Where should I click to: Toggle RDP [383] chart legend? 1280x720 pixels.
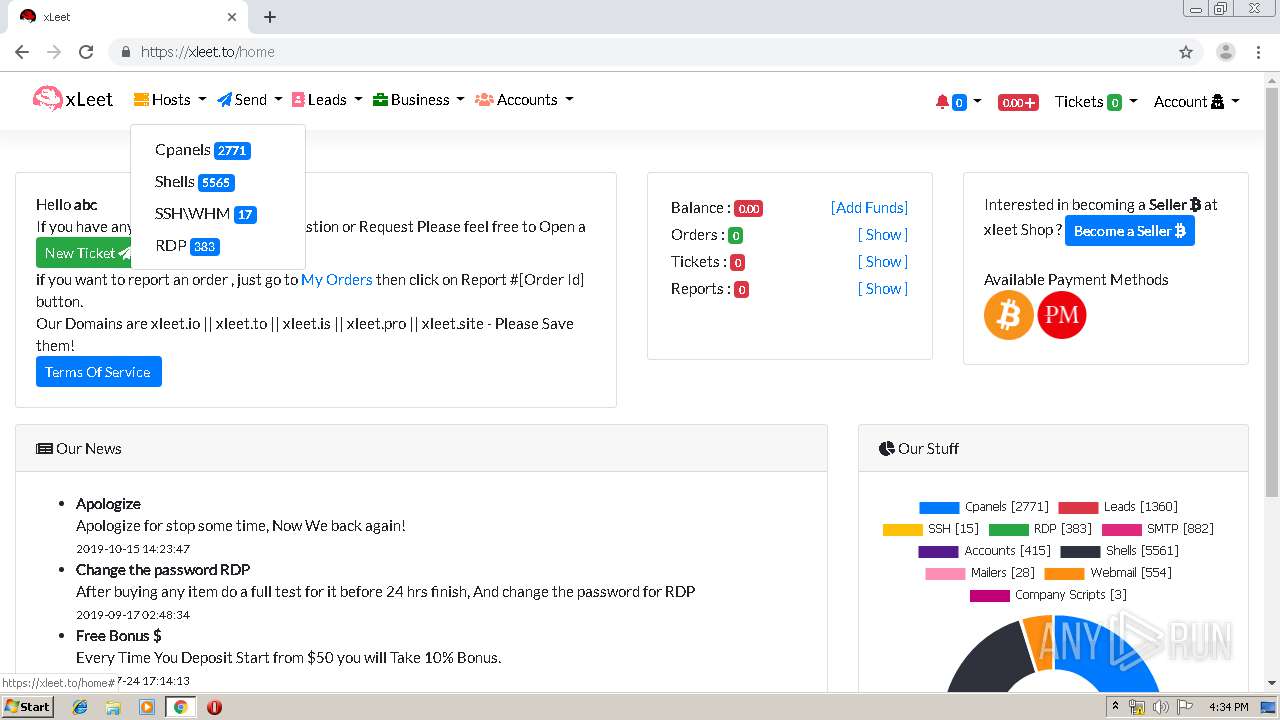click(1040, 529)
